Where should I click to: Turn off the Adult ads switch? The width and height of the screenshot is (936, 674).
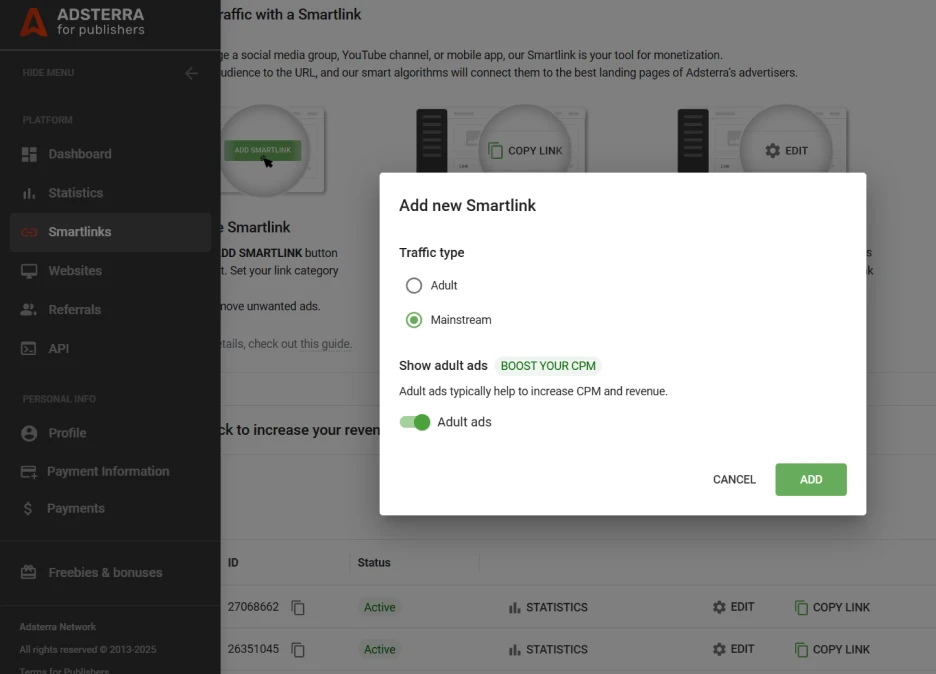click(x=415, y=422)
